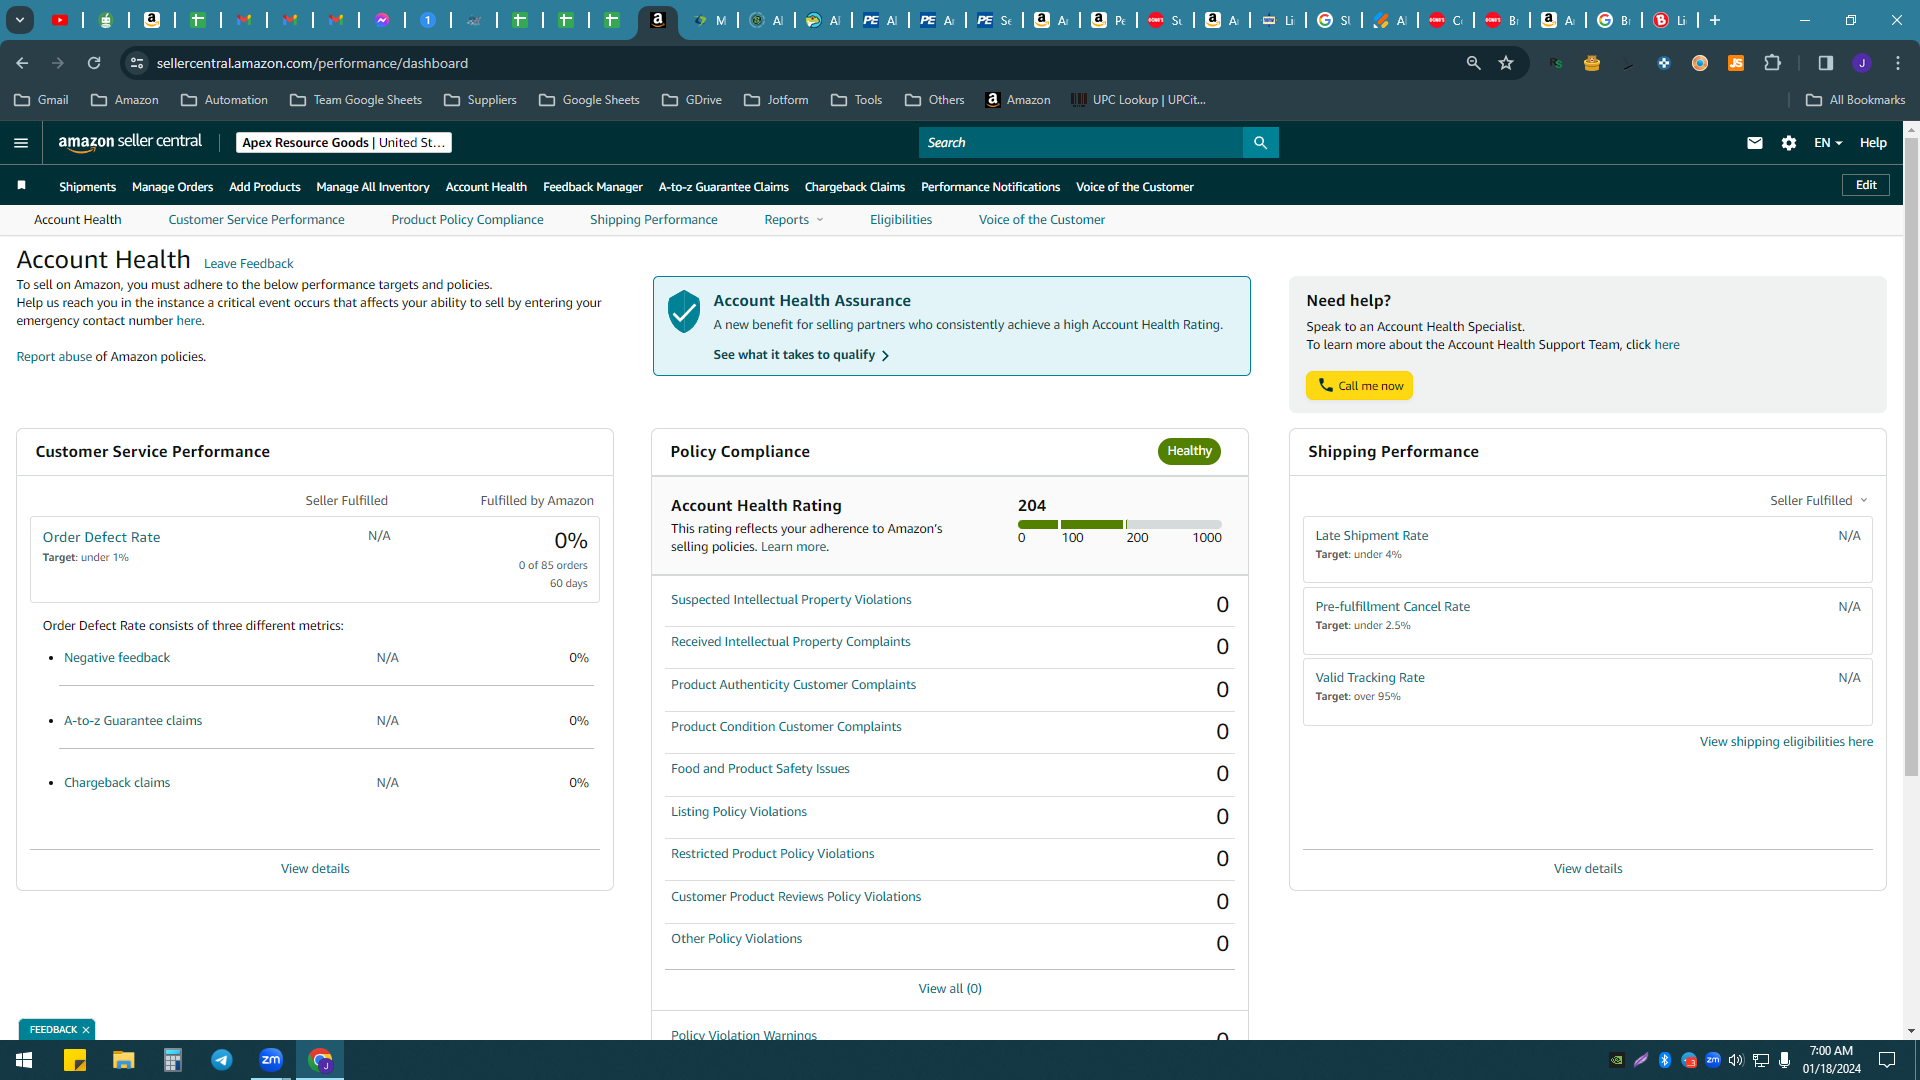Open the settings gear icon

[x=1789, y=143]
